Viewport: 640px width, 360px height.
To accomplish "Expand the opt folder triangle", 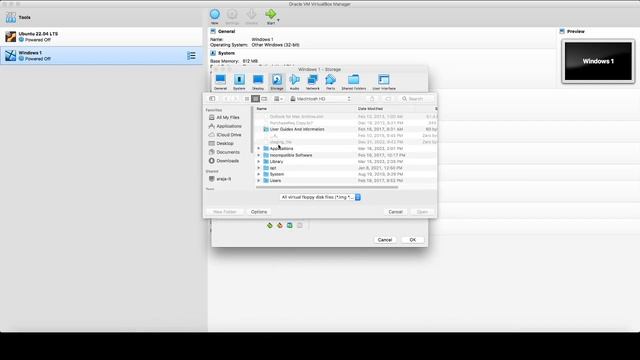I will 258,168.
